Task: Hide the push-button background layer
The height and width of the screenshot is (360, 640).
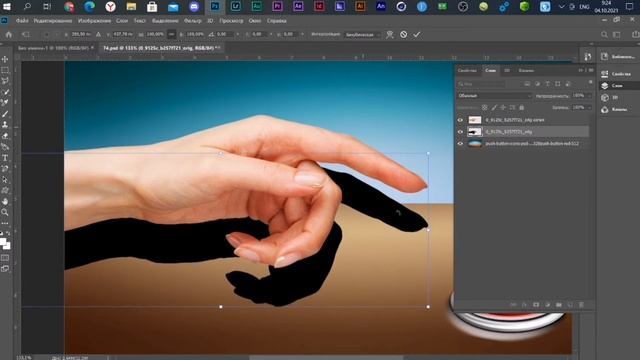Action: (460, 144)
